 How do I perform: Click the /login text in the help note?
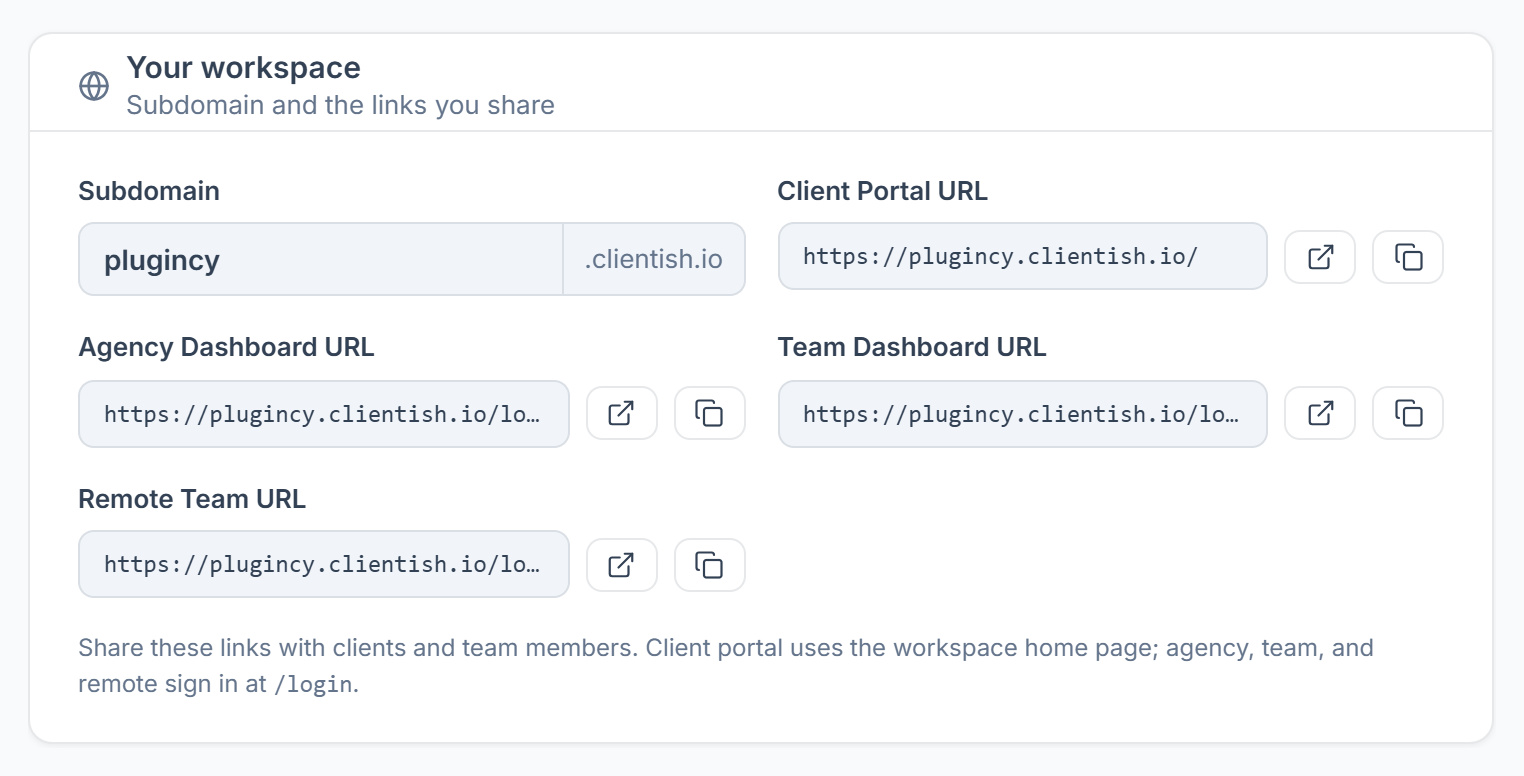coord(313,686)
